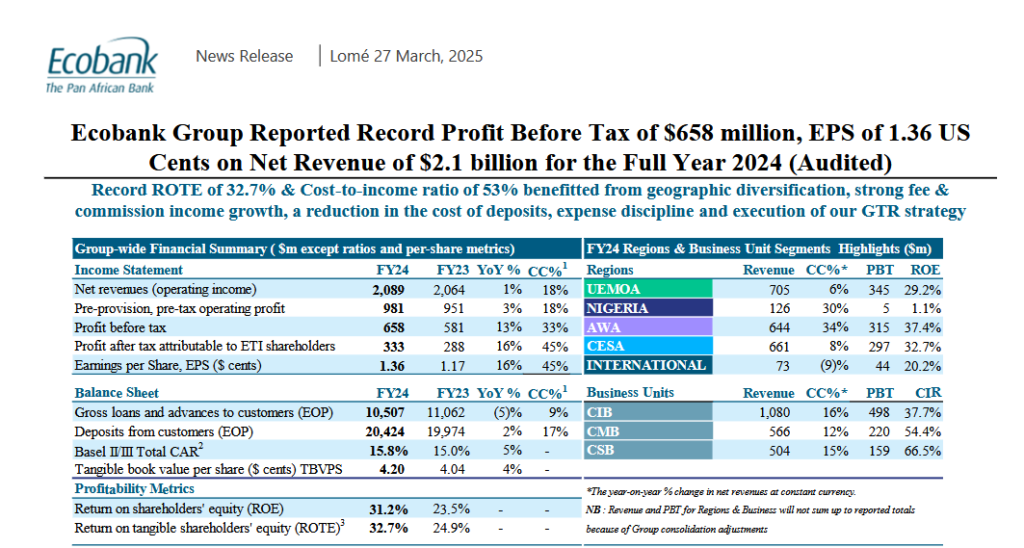
Task: Click the light blue CESA region cell
Action: 648,346
